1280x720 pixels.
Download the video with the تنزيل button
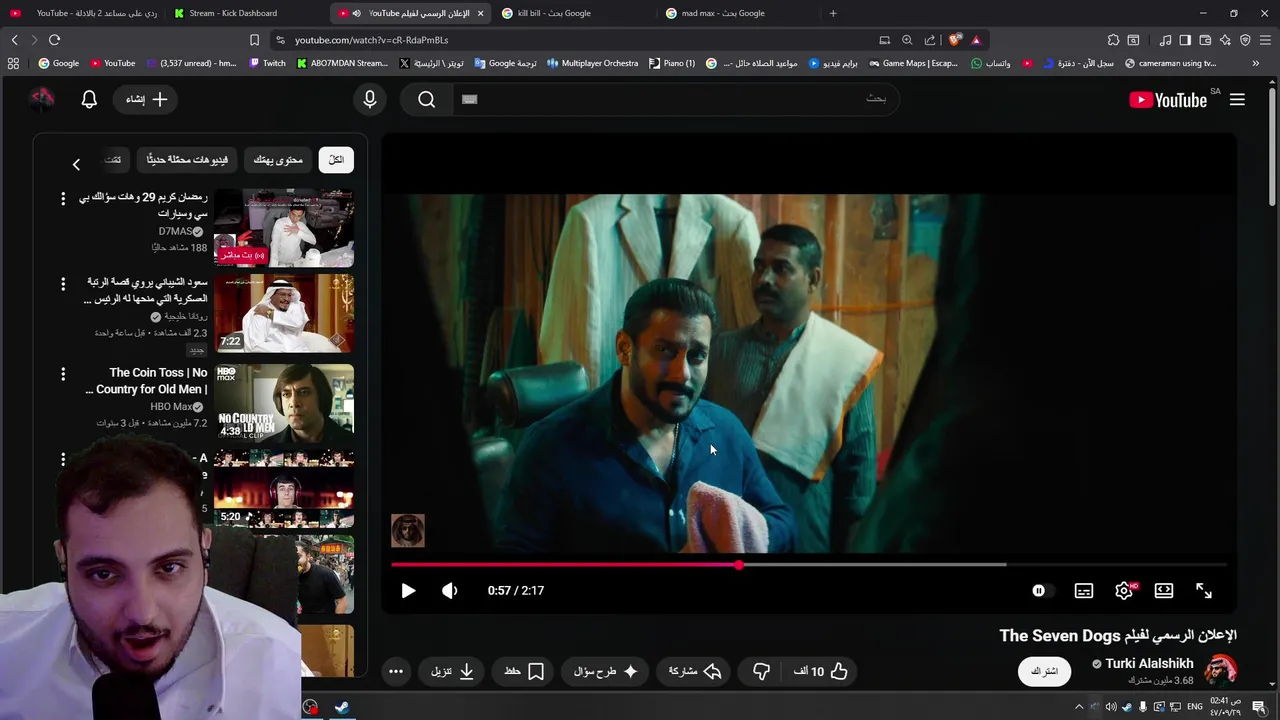[452, 672]
